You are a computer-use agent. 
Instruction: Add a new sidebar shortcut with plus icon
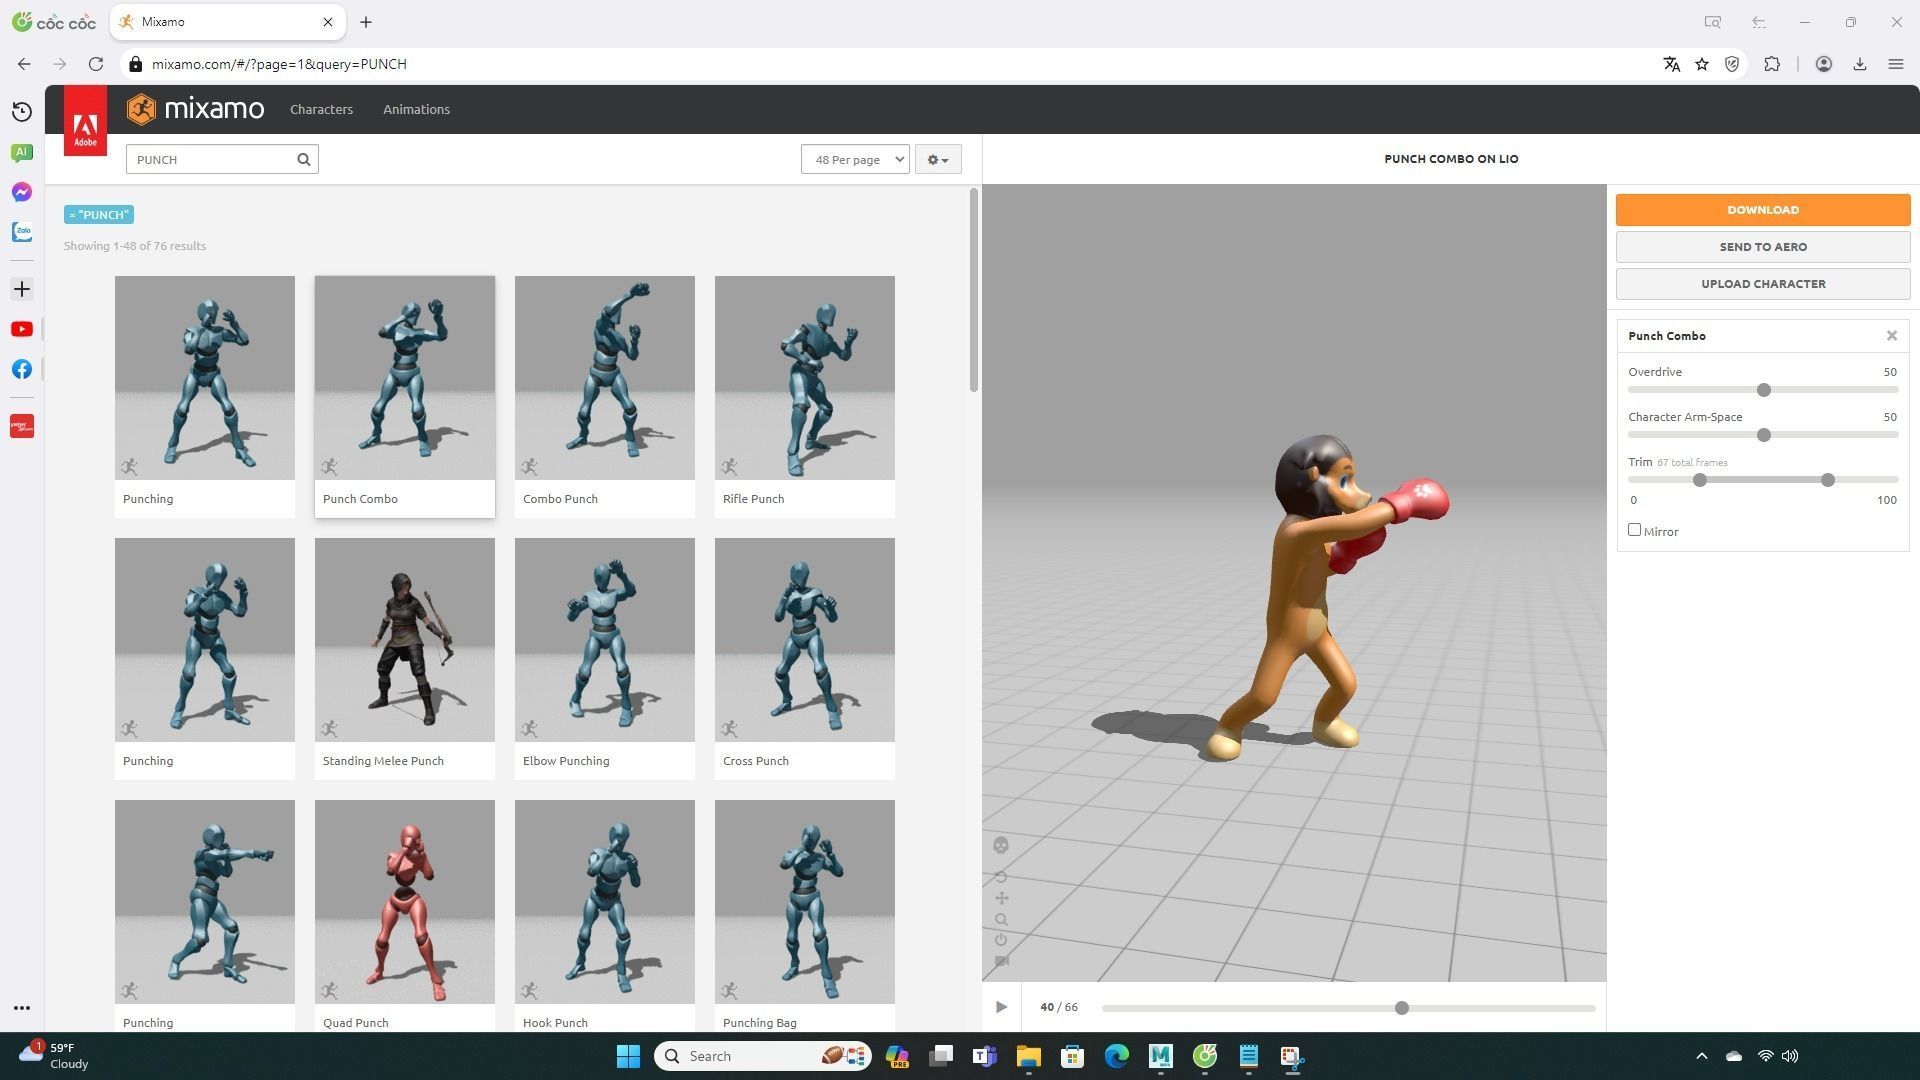click(x=22, y=289)
